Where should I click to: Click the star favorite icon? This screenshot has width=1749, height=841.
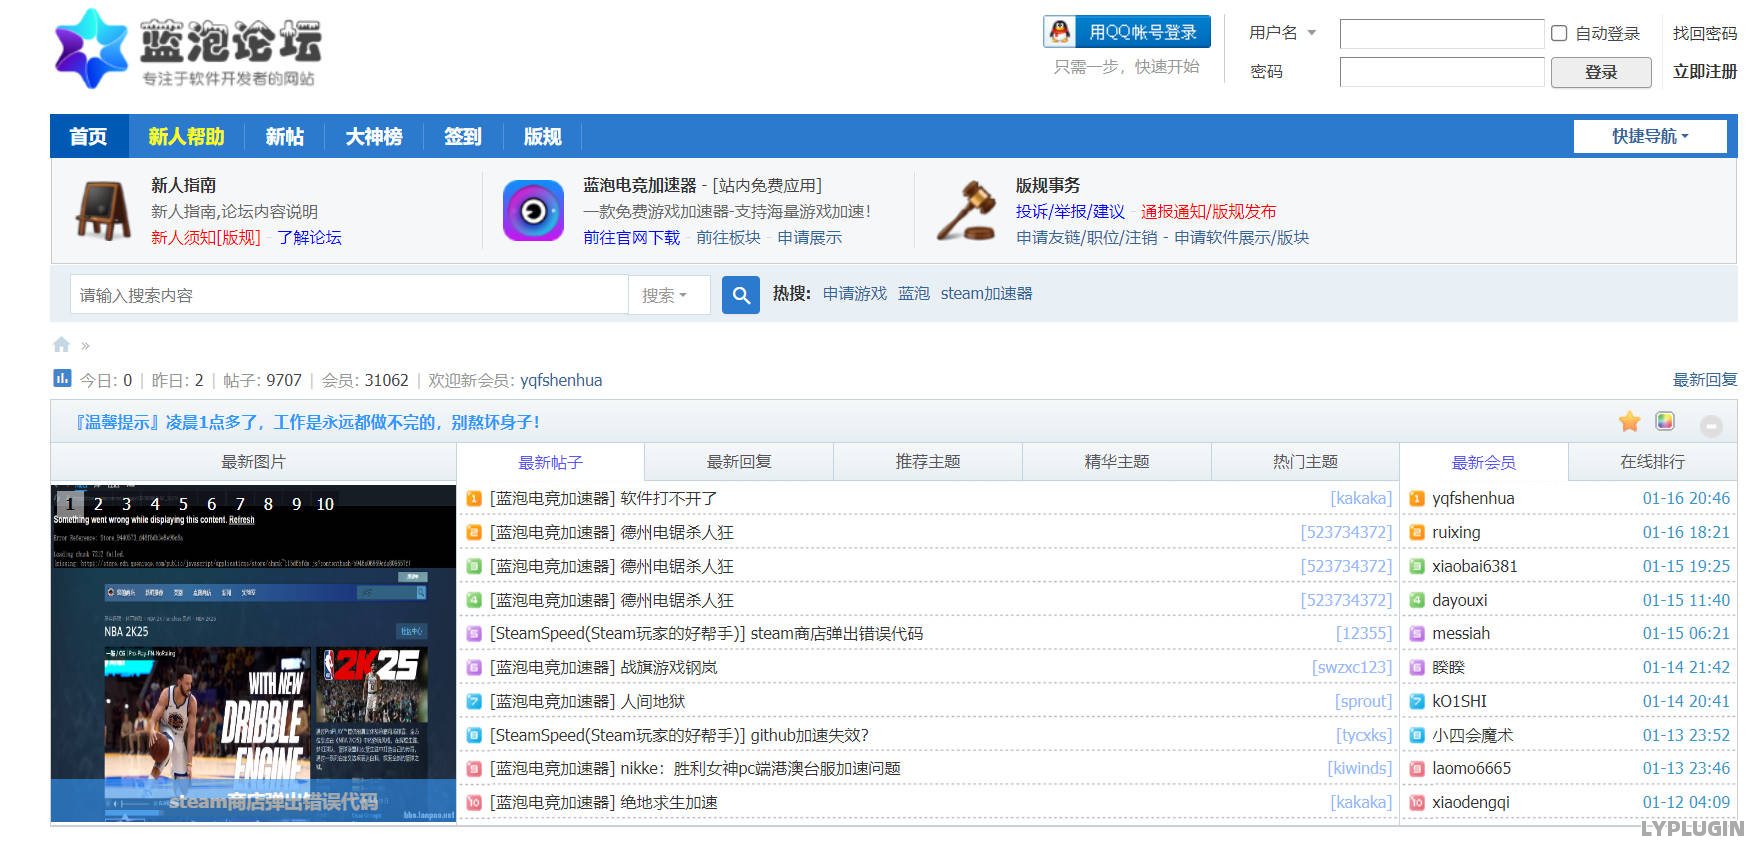click(x=1630, y=422)
